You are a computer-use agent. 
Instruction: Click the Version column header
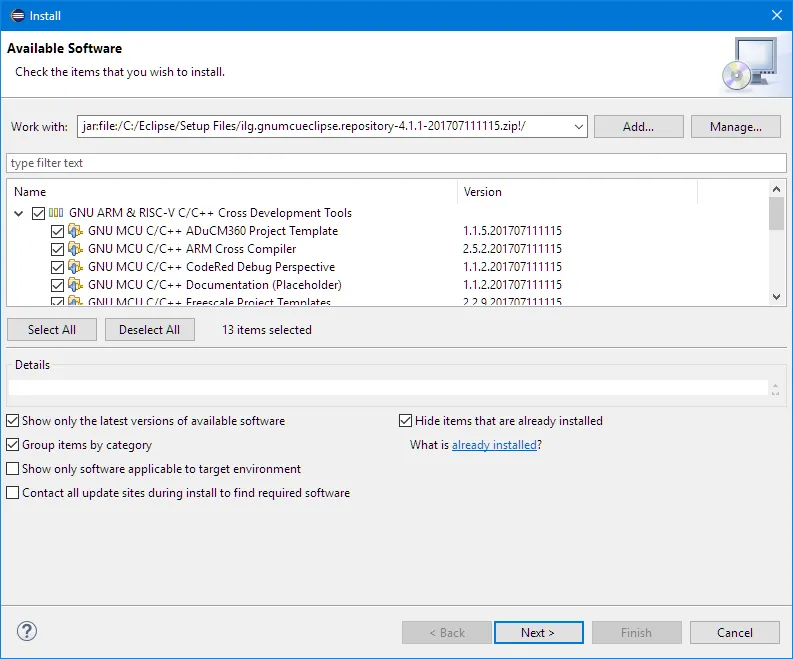coord(577,192)
